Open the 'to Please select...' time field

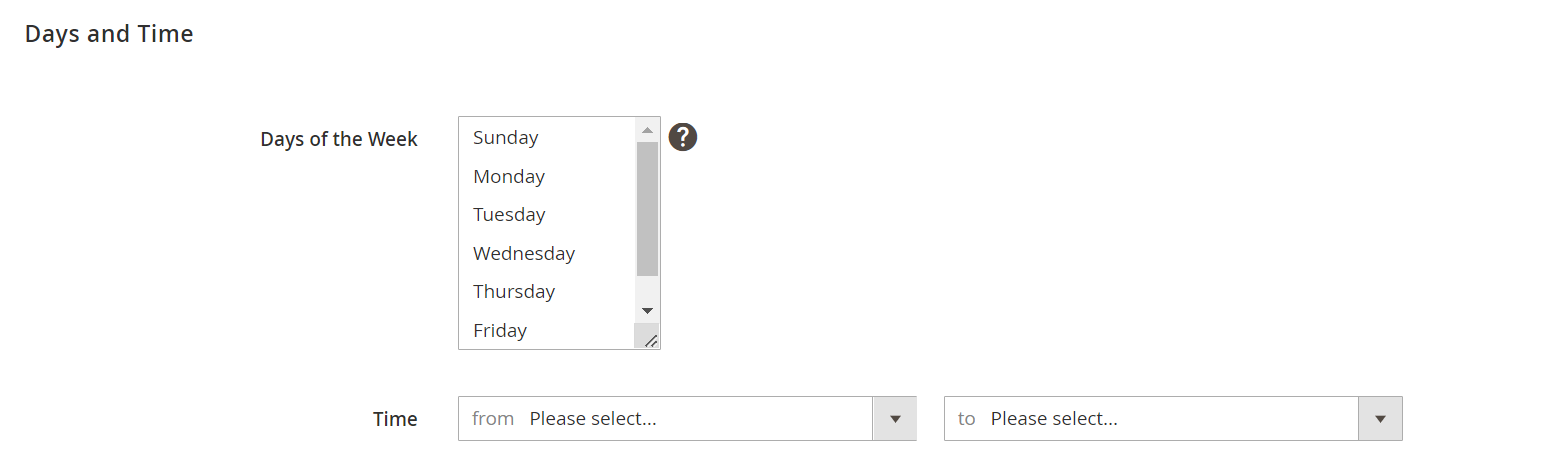point(1173,419)
